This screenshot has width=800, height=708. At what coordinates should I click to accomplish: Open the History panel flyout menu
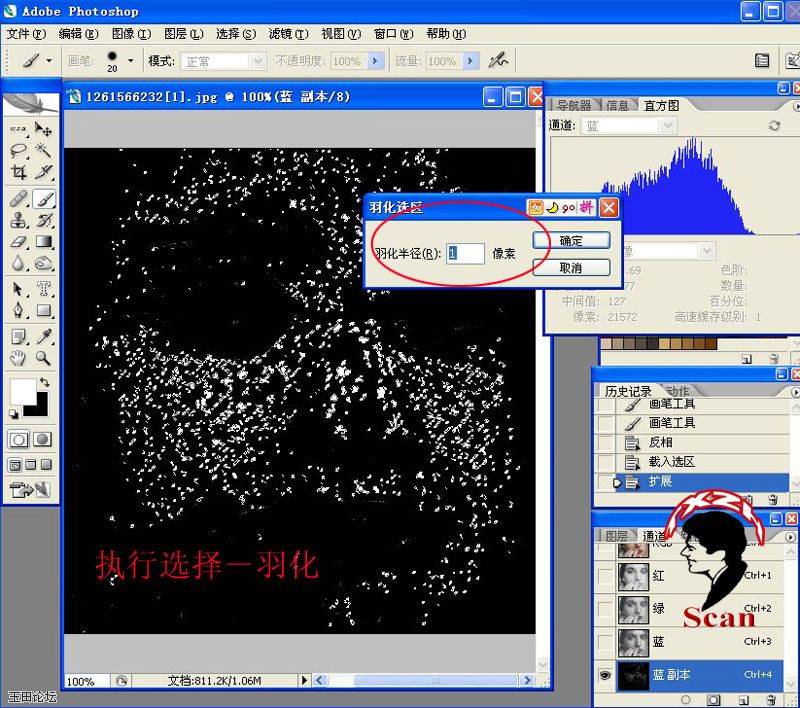[x=794, y=392]
